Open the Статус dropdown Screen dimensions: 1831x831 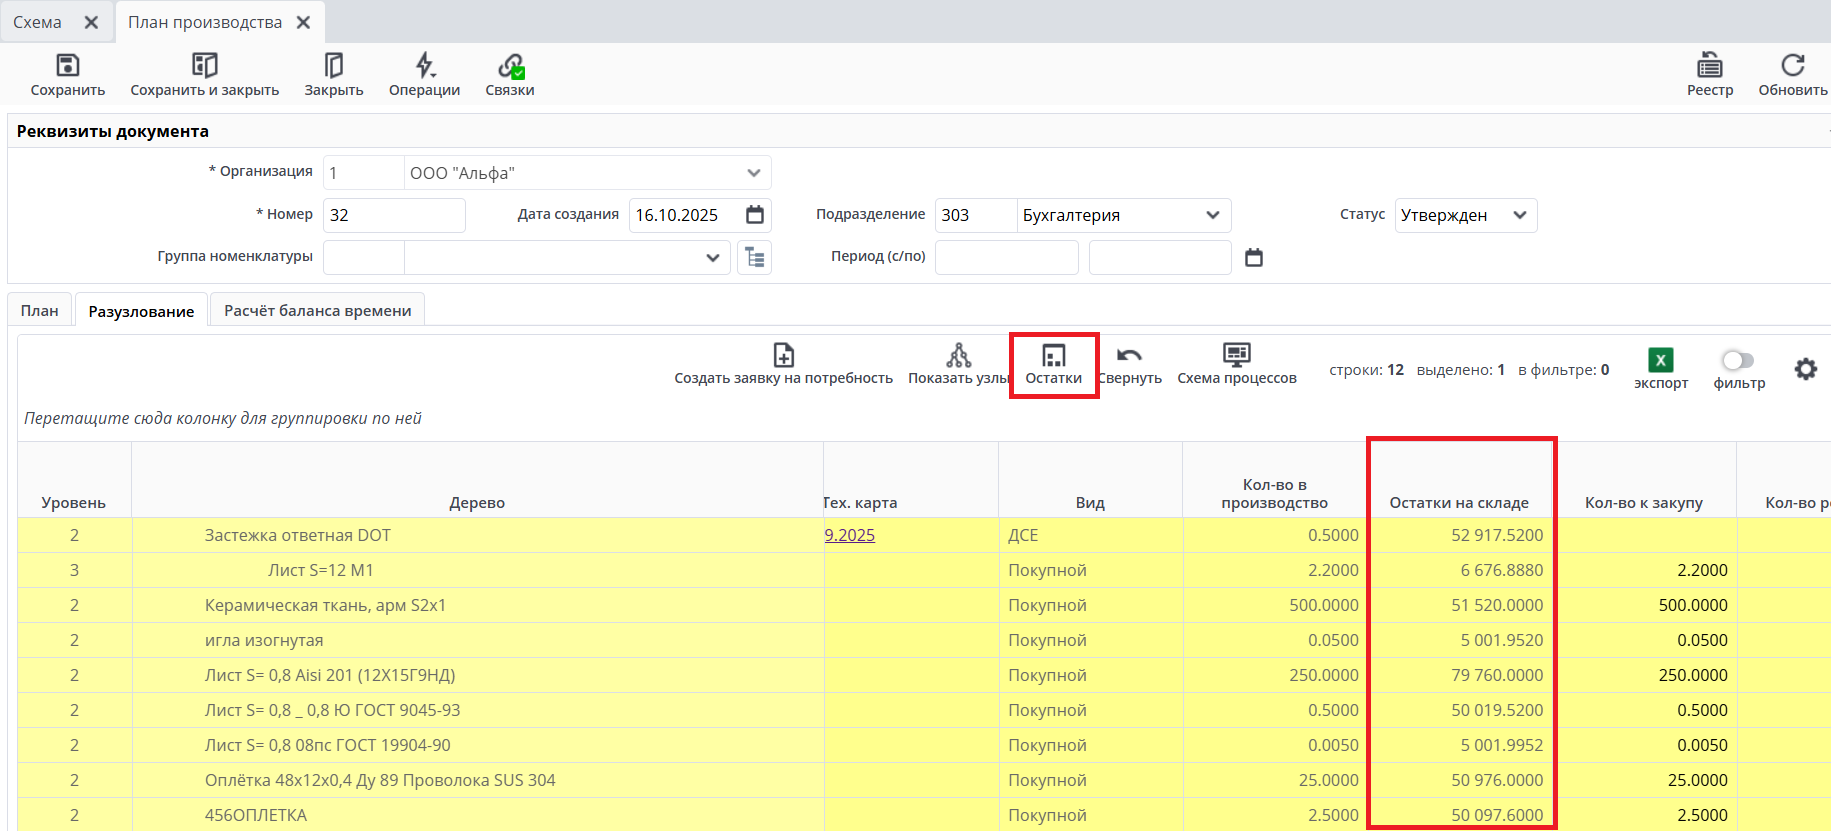(1519, 215)
